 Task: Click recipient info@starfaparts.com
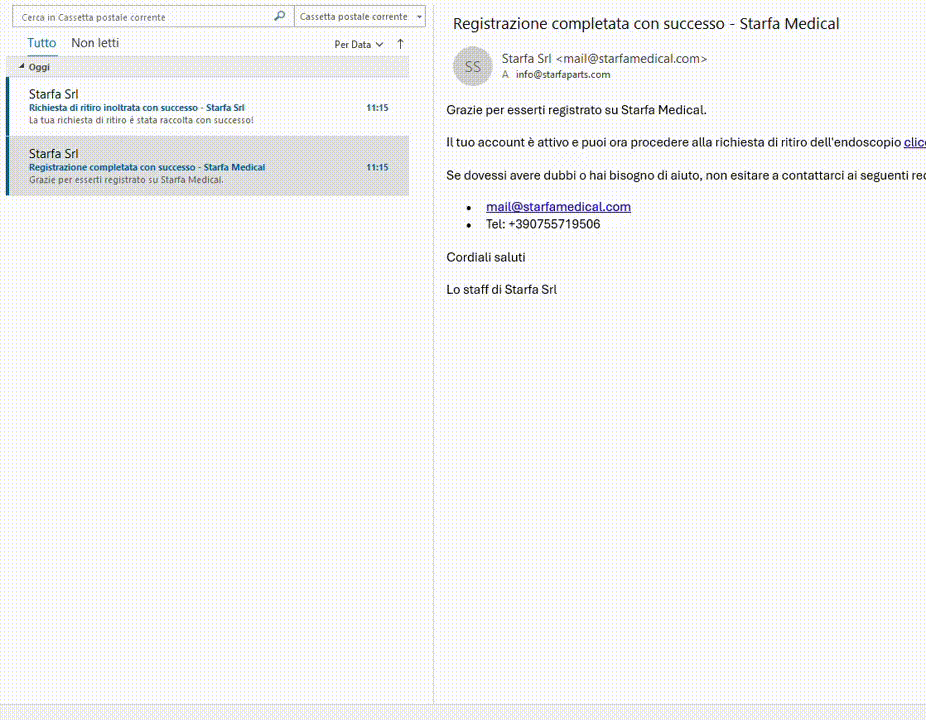pyautogui.click(x=563, y=74)
